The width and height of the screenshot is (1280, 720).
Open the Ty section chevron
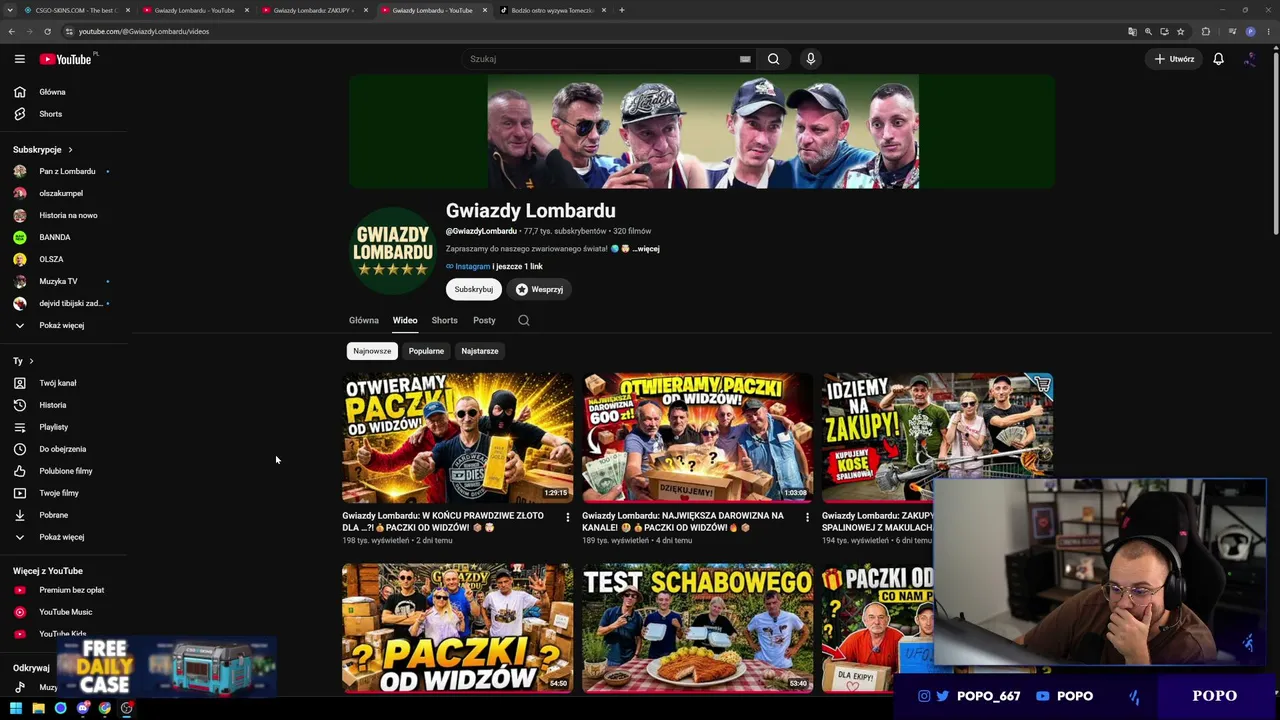pyautogui.click(x=31, y=361)
